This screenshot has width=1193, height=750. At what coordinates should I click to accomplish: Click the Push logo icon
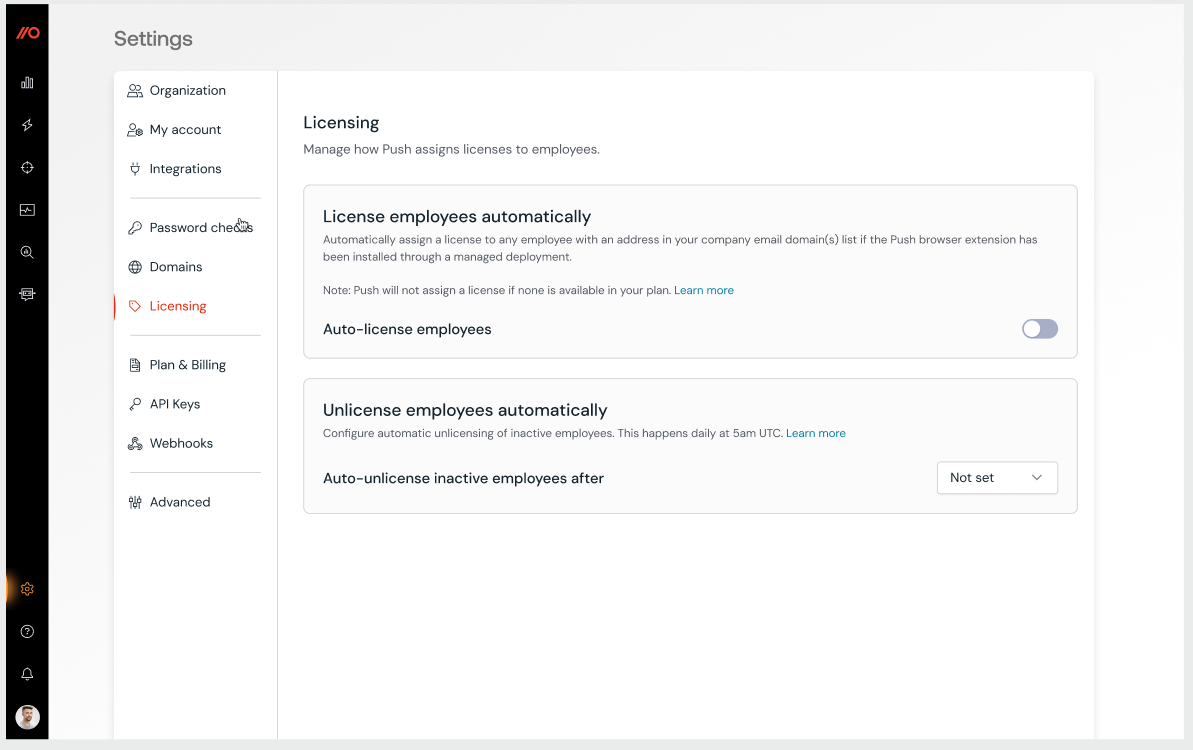(27, 33)
